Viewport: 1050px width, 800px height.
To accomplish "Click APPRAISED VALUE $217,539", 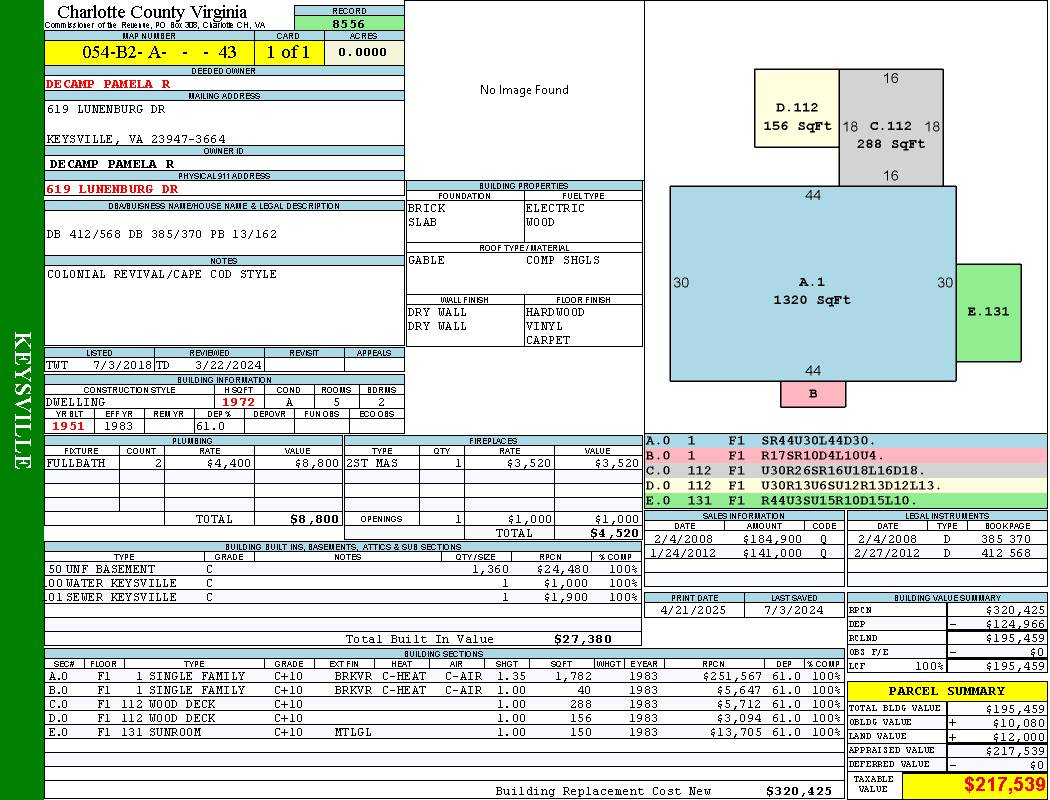I will [1015, 751].
